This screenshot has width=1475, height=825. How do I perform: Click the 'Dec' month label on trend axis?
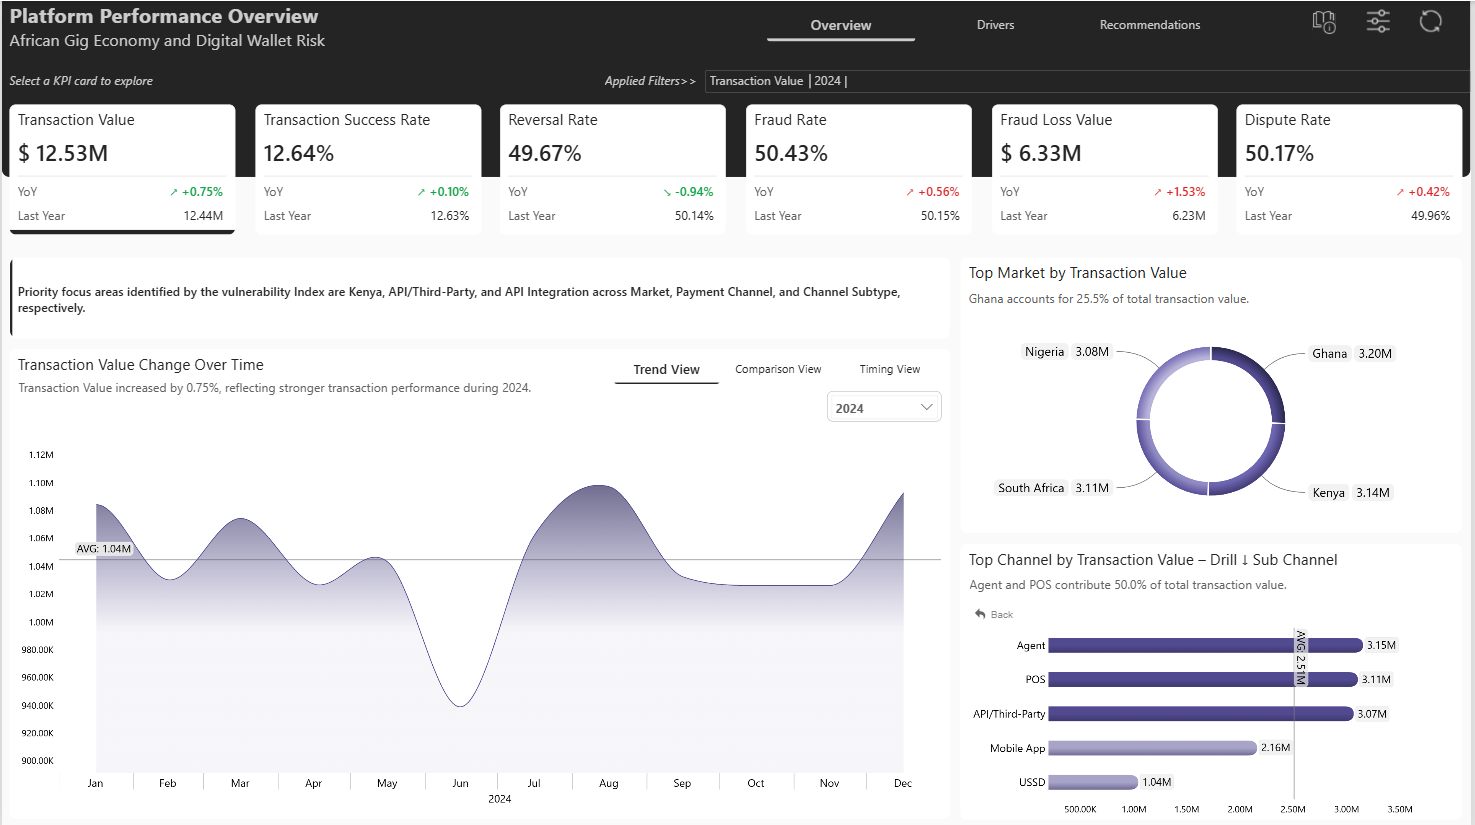(903, 783)
